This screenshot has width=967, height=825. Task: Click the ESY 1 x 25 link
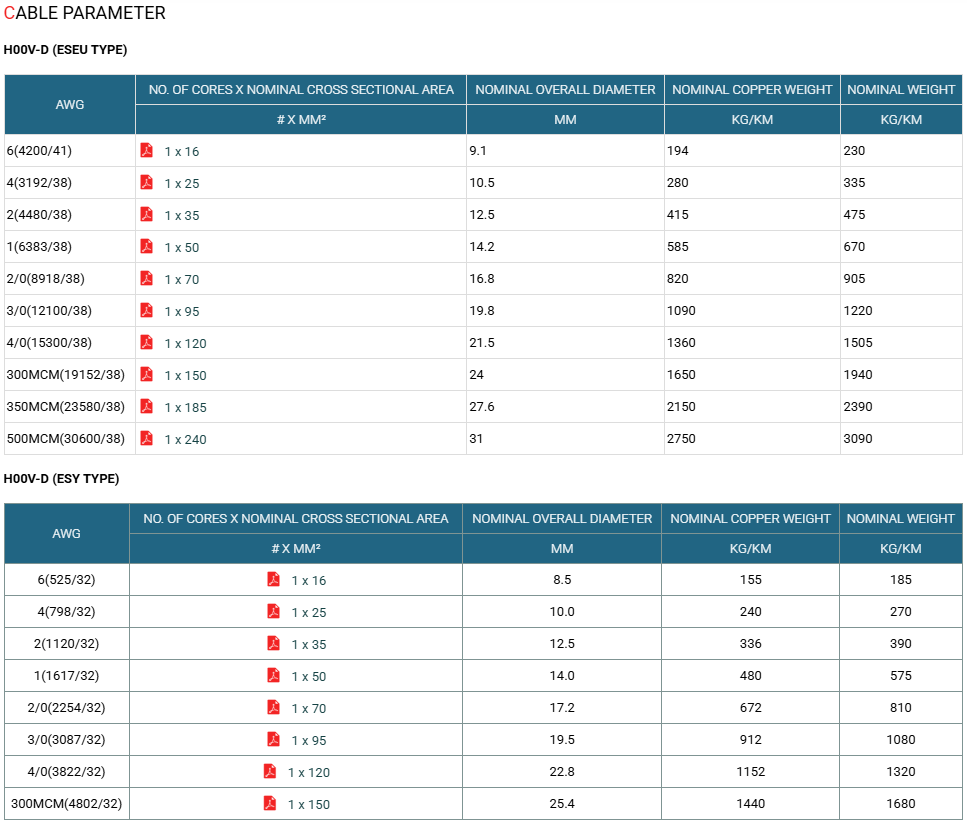(309, 613)
